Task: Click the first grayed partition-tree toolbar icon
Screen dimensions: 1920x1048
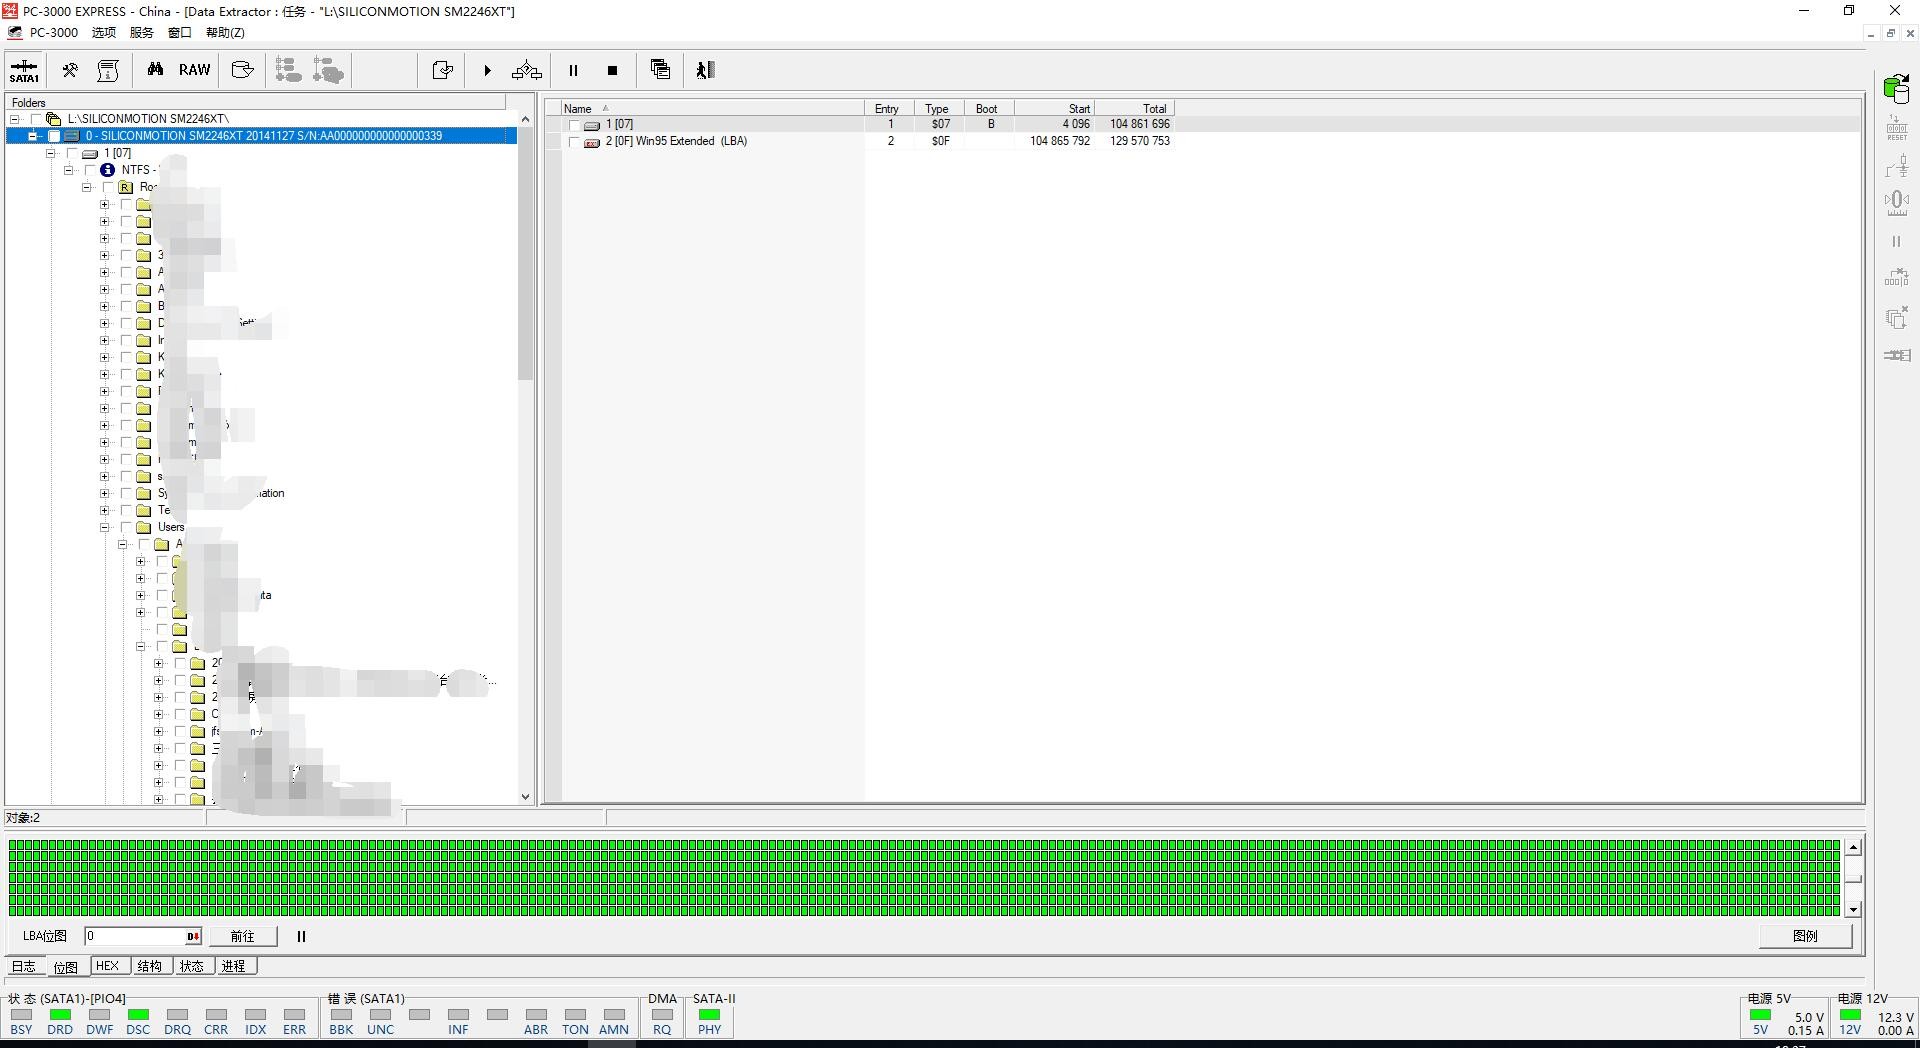Action: click(x=288, y=70)
